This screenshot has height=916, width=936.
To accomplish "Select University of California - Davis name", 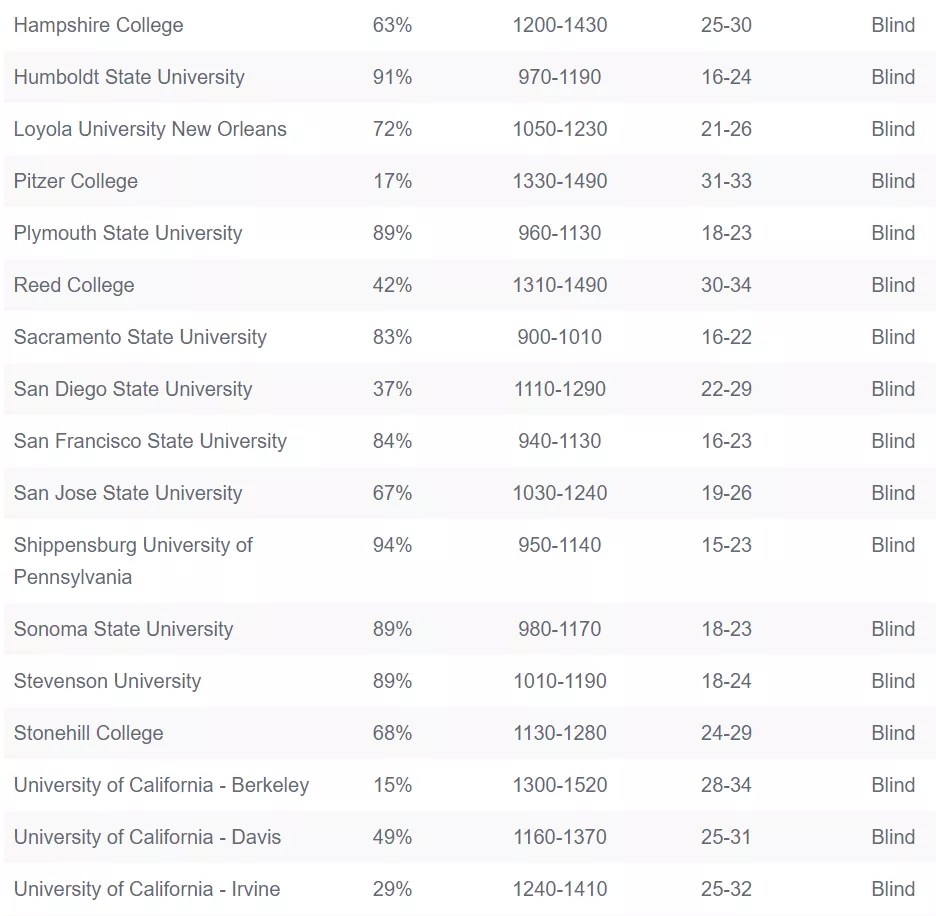I will tap(147, 837).
